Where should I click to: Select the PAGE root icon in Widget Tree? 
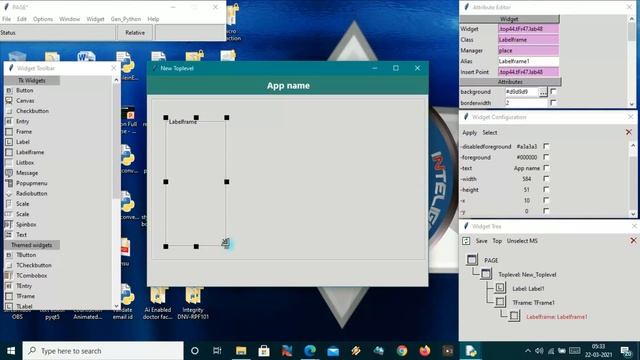coord(472,260)
